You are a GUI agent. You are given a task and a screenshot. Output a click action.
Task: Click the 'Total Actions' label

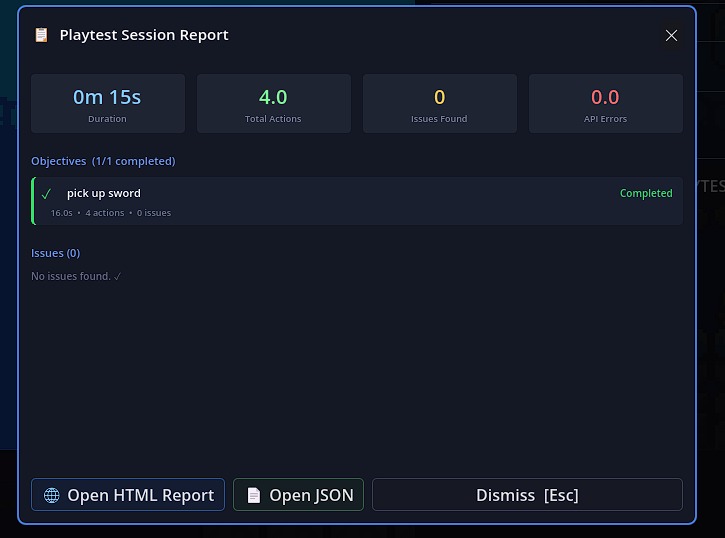[x=273, y=119]
